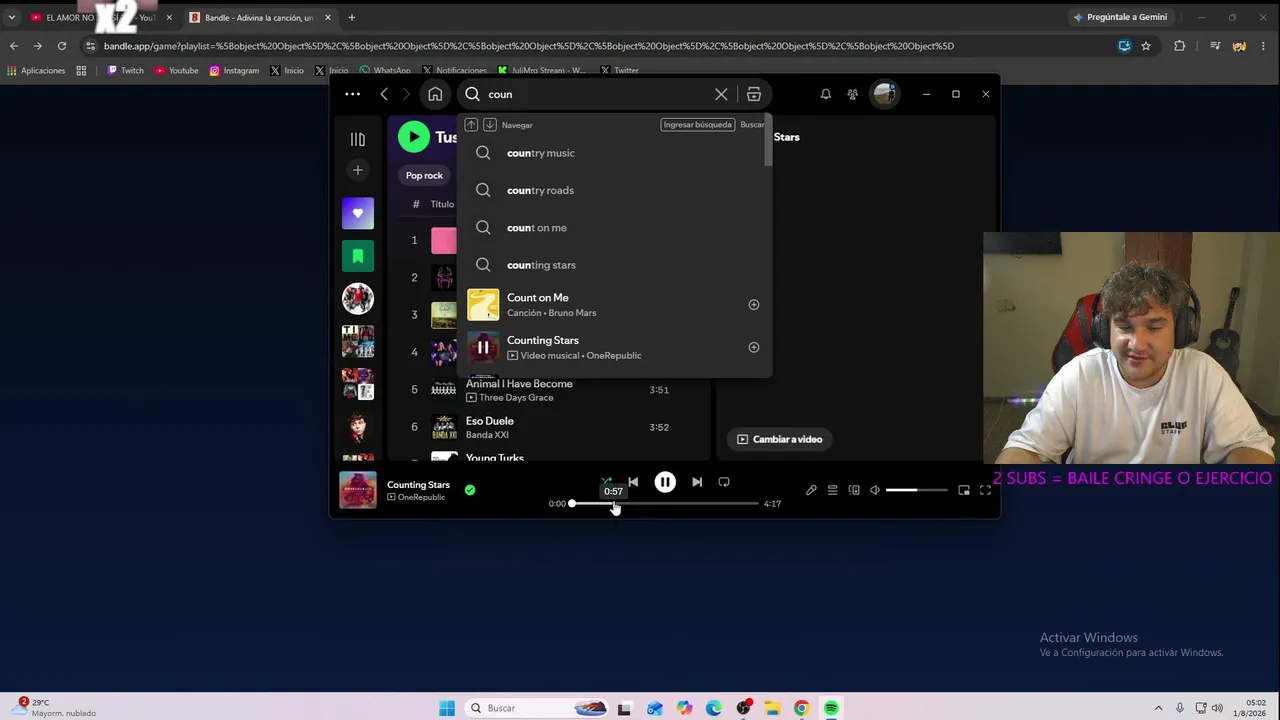Skip to previous track
1280x720 pixels.
pos(633,482)
